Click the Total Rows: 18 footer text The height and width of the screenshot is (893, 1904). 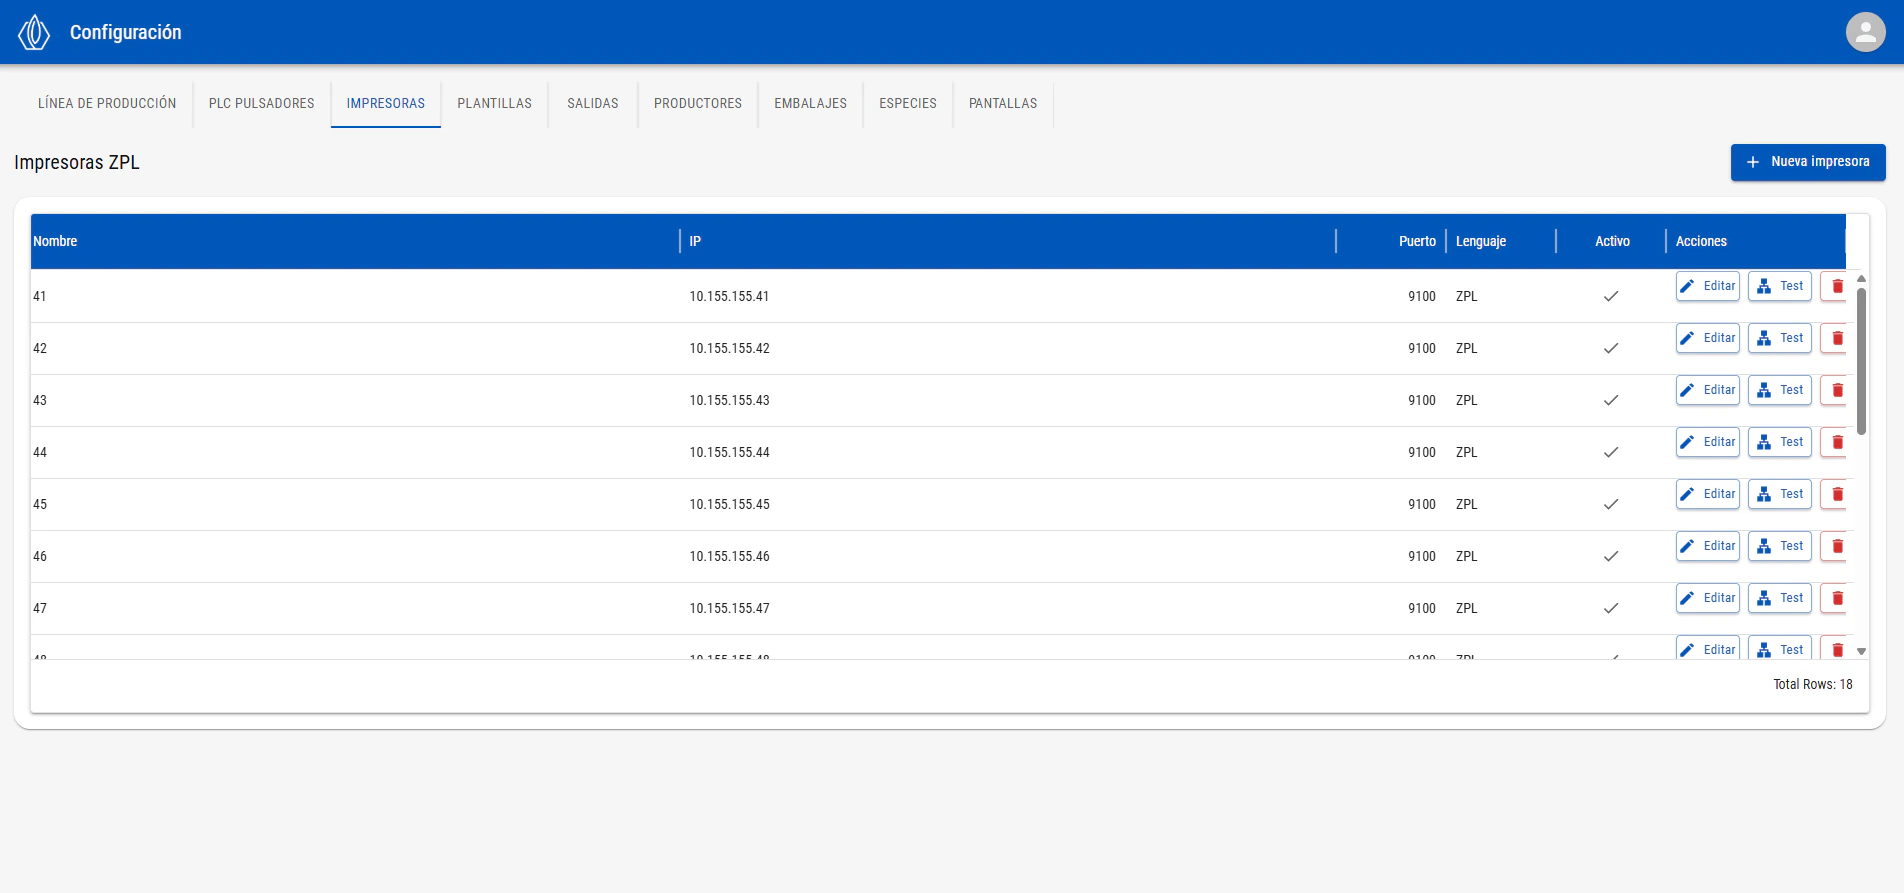pyautogui.click(x=1812, y=684)
